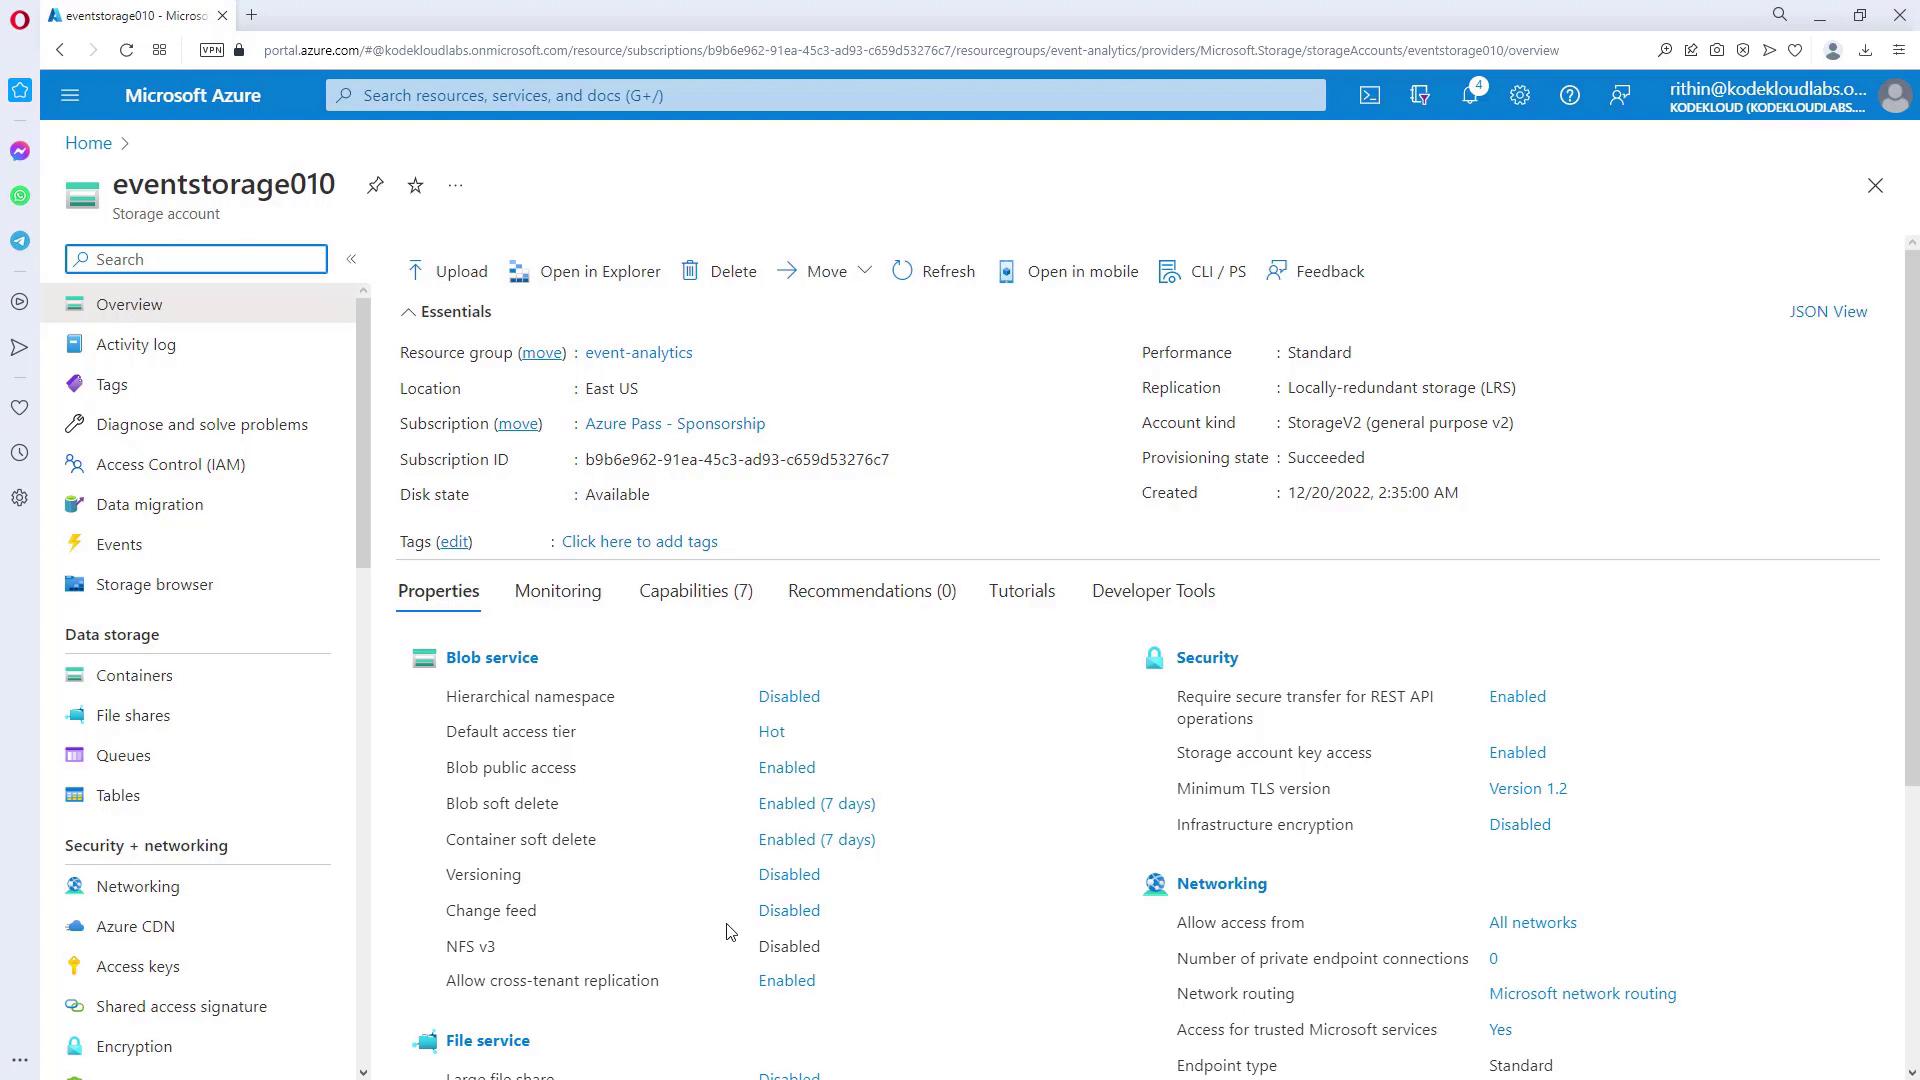Click the JSON View link
The height and width of the screenshot is (1080, 1920).
(x=1827, y=312)
